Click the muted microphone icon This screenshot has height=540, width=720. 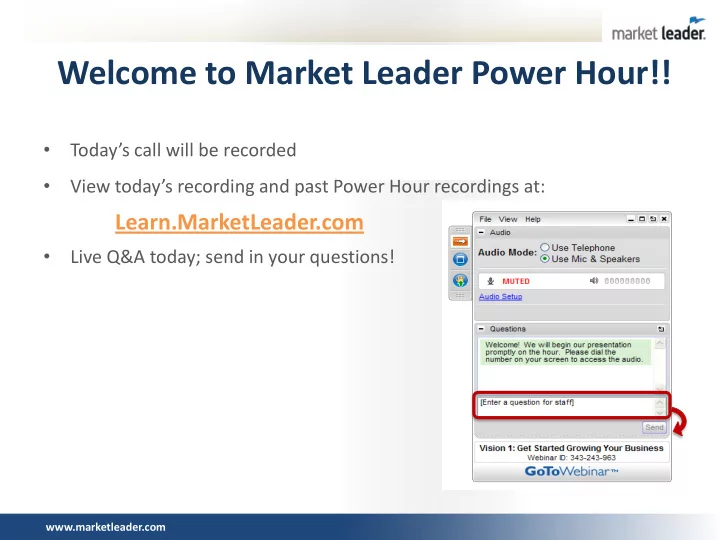490,281
